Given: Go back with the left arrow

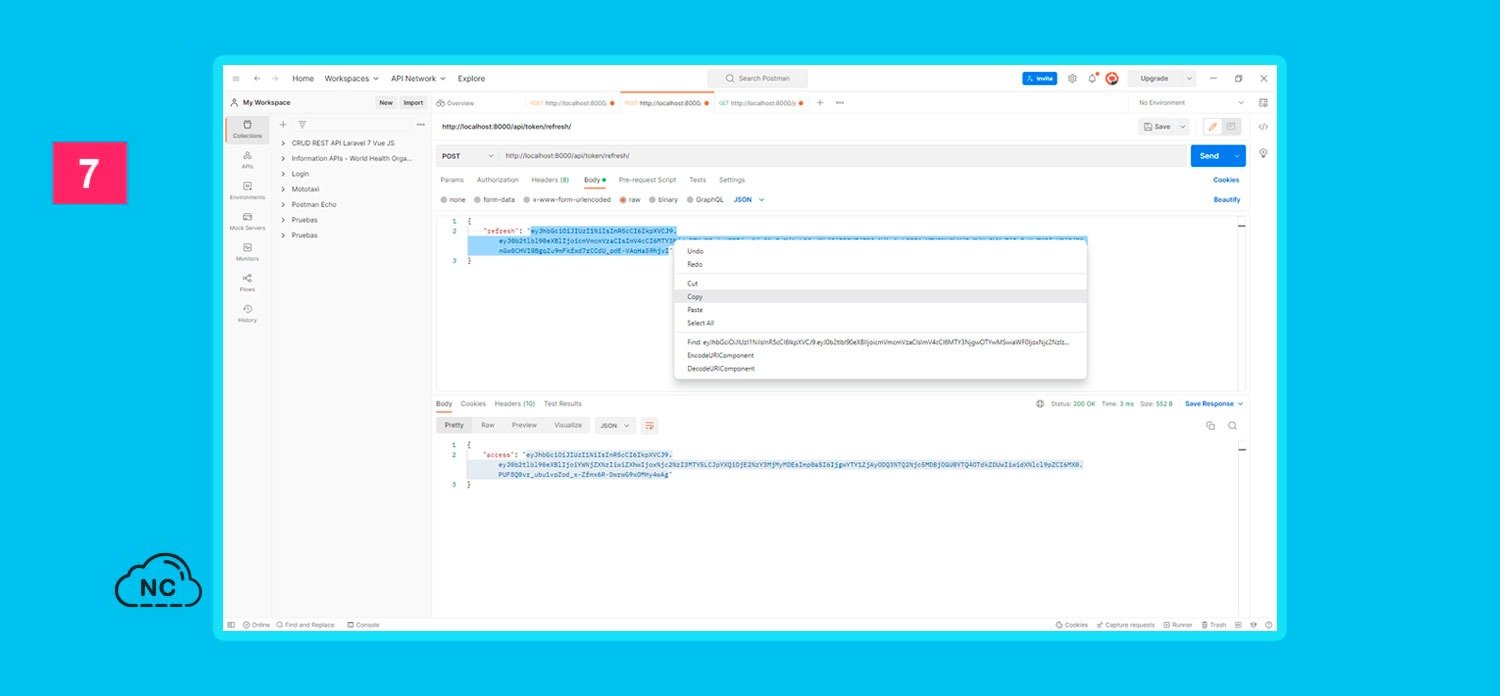Looking at the screenshot, I should (x=257, y=78).
